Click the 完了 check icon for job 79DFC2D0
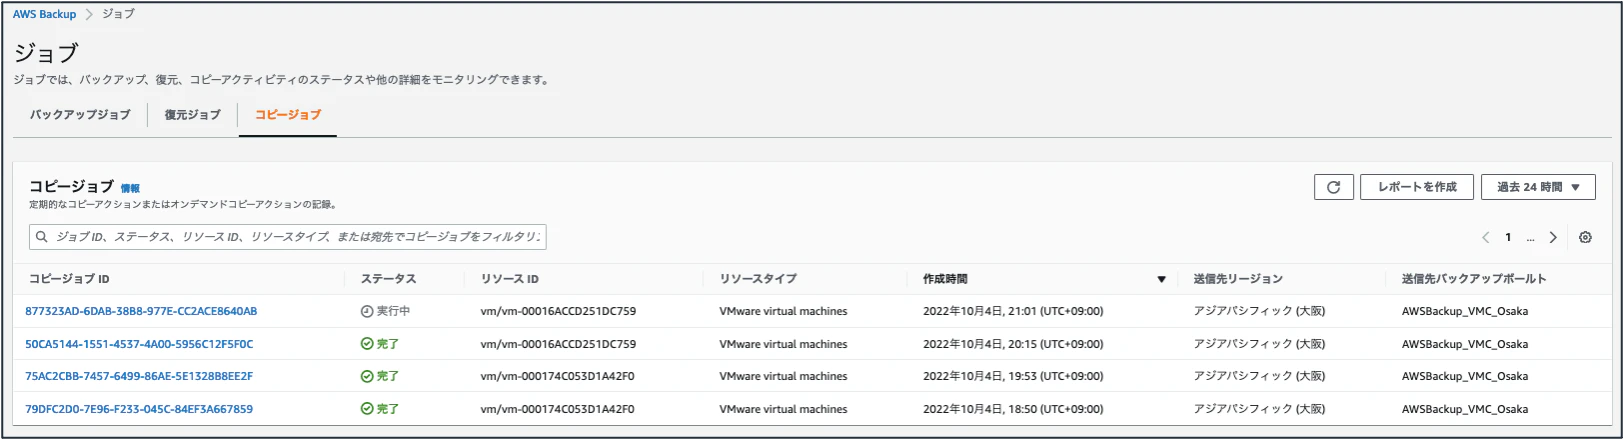Image resolution: width=1624 pixels, height=440 pixels. pos(367,409)
